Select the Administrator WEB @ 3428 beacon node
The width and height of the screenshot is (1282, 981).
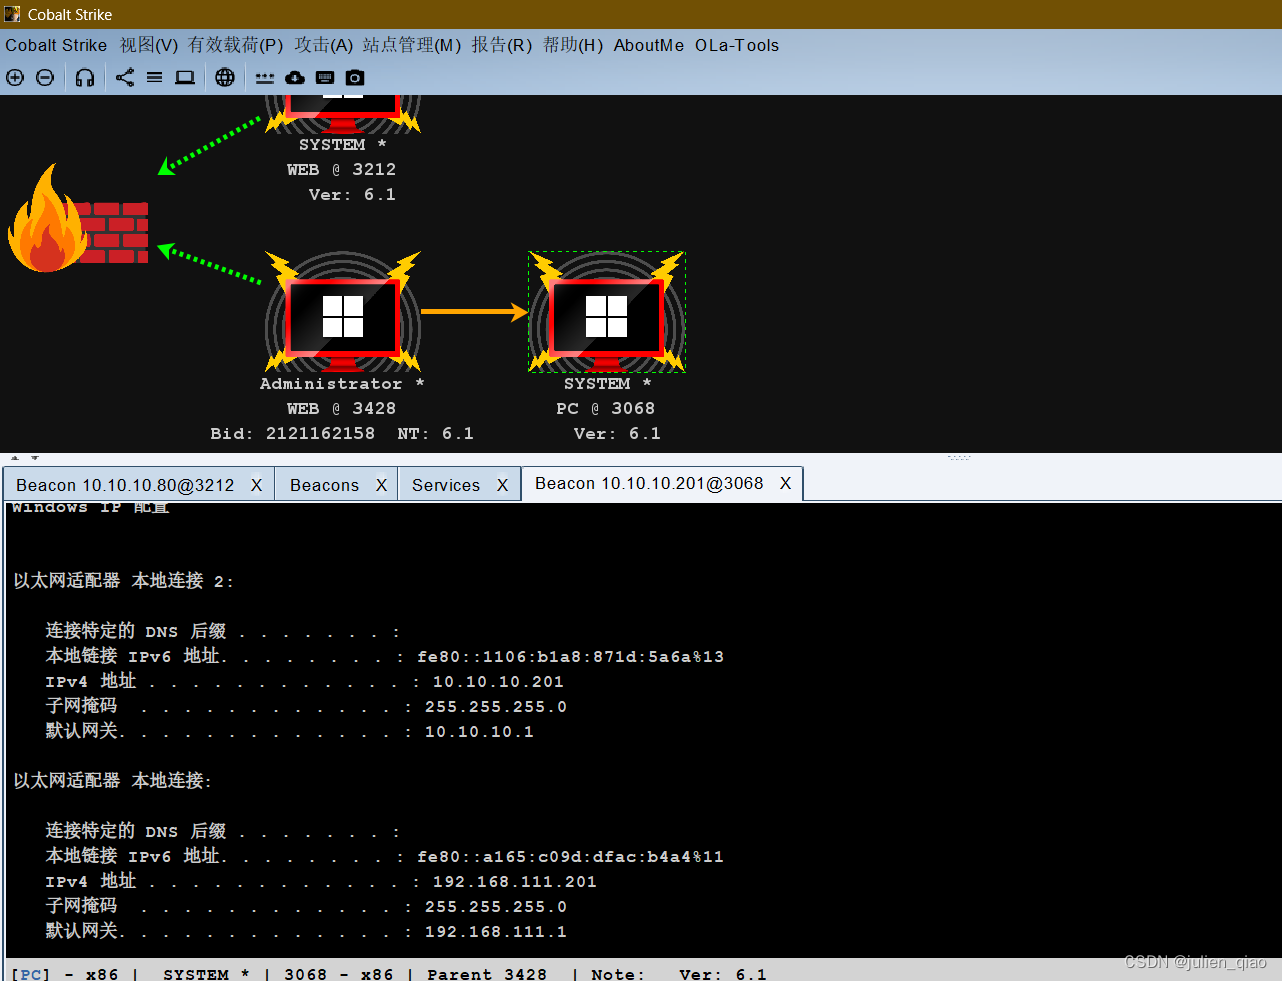343,312
